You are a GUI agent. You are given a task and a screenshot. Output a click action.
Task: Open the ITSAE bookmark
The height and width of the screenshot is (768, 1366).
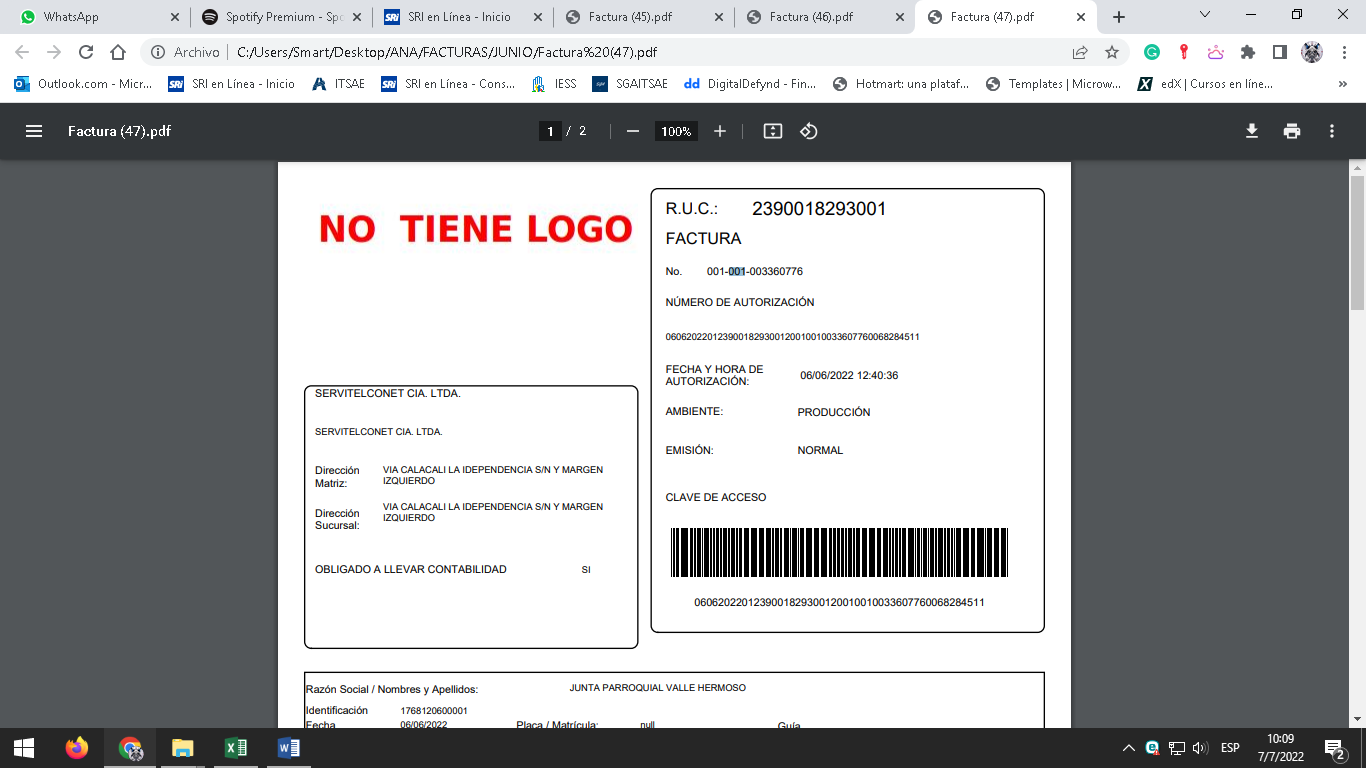tap(339, 84)
